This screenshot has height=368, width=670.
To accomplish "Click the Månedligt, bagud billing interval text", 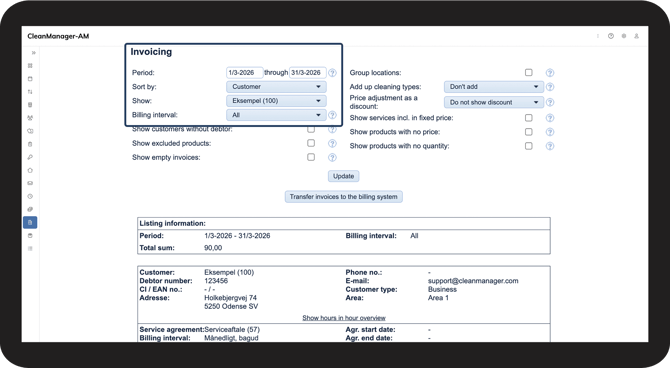I will click(x=231, y=338).
